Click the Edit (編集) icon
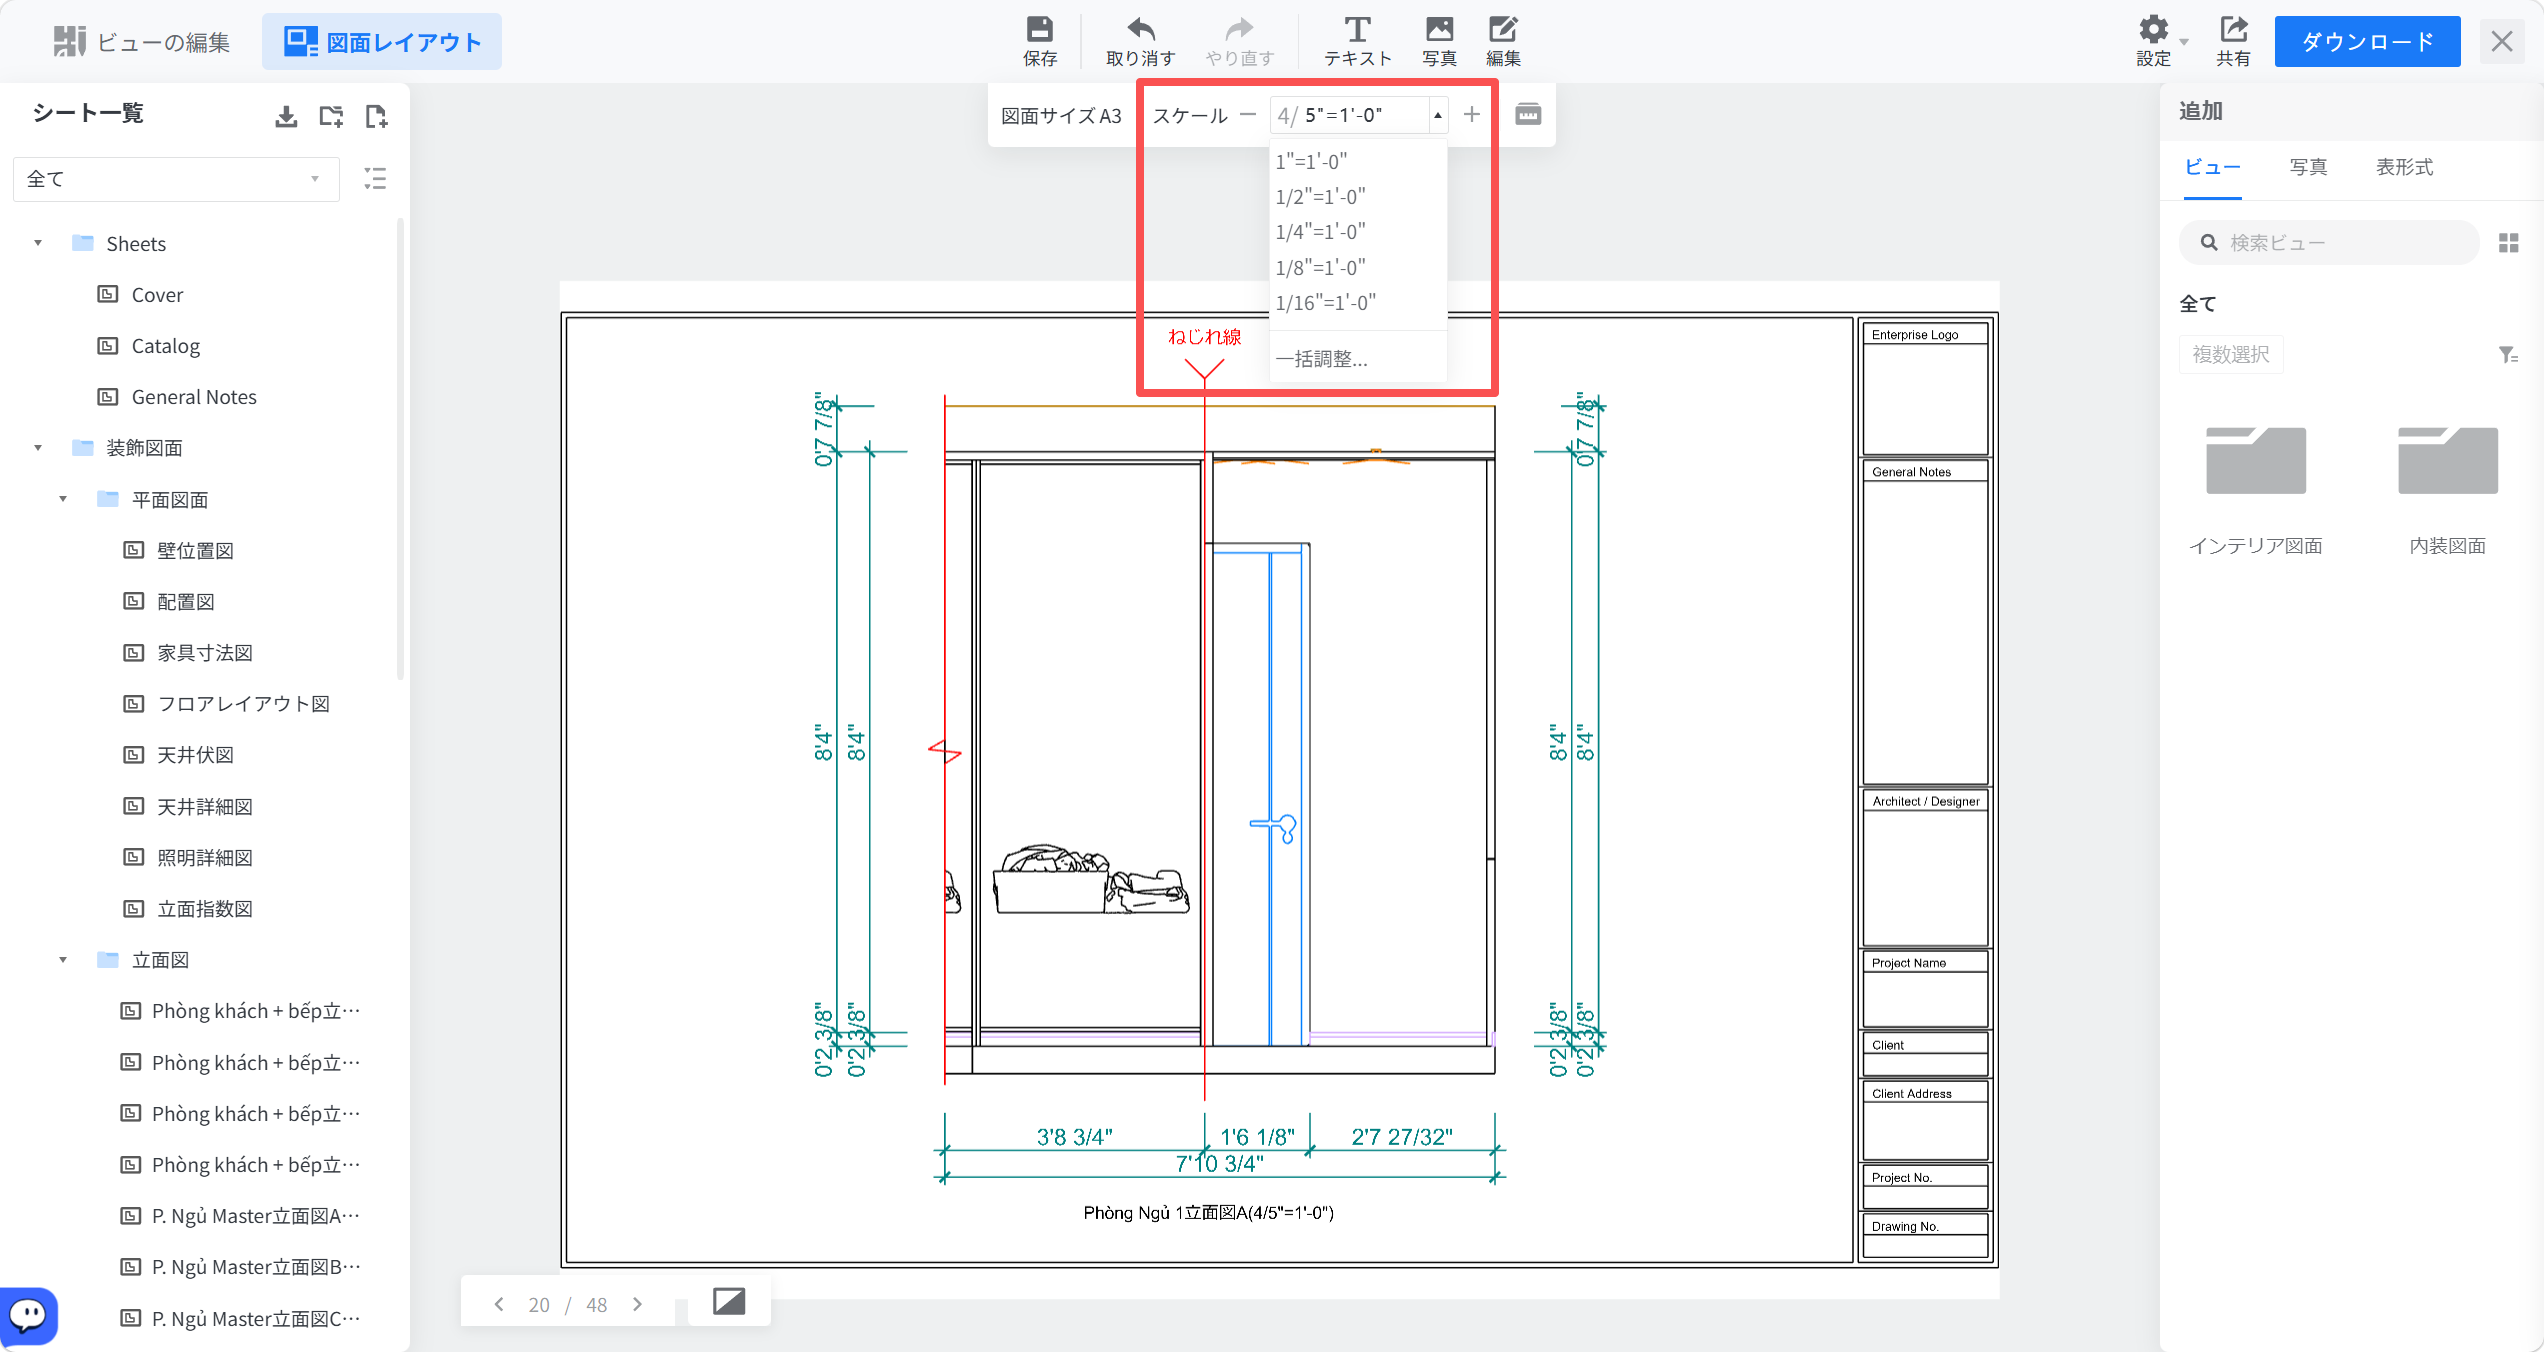This screenshot has height=1352, width=2544. tap(1503, 41)
